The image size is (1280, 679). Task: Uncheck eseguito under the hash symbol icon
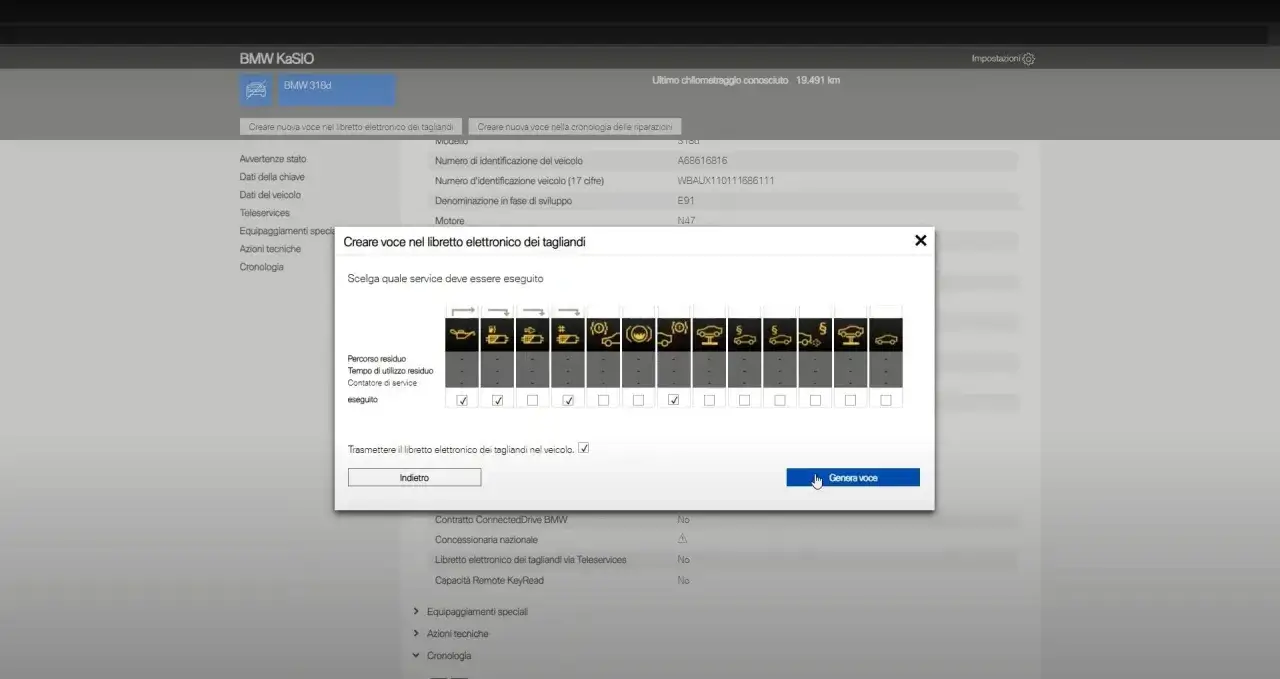(x=568, y=400)
